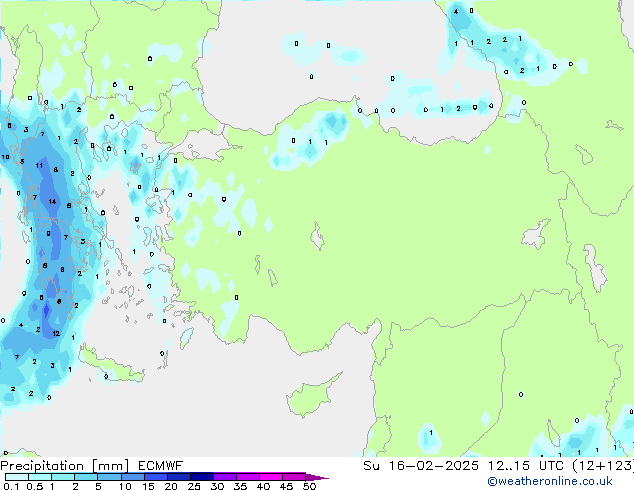Click the map precipitation value '14'
634x490 pixels.
pos(52,201)
